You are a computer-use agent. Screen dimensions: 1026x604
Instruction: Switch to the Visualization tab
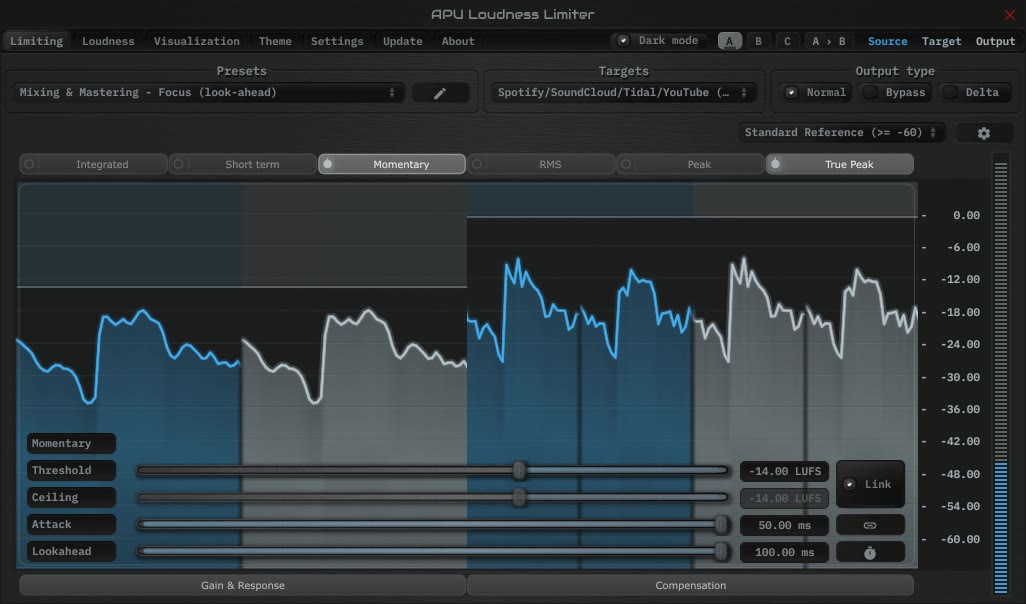(196, 41)
